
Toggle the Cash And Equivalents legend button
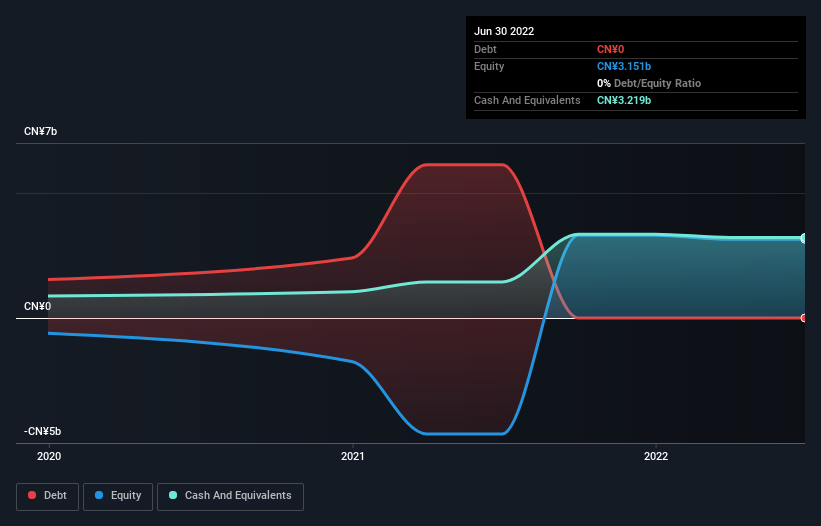coord(230,496)
